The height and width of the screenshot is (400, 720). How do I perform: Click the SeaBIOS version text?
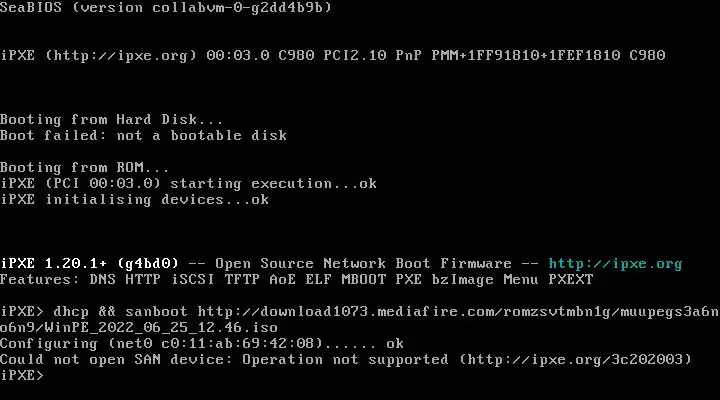pos(165,8)
